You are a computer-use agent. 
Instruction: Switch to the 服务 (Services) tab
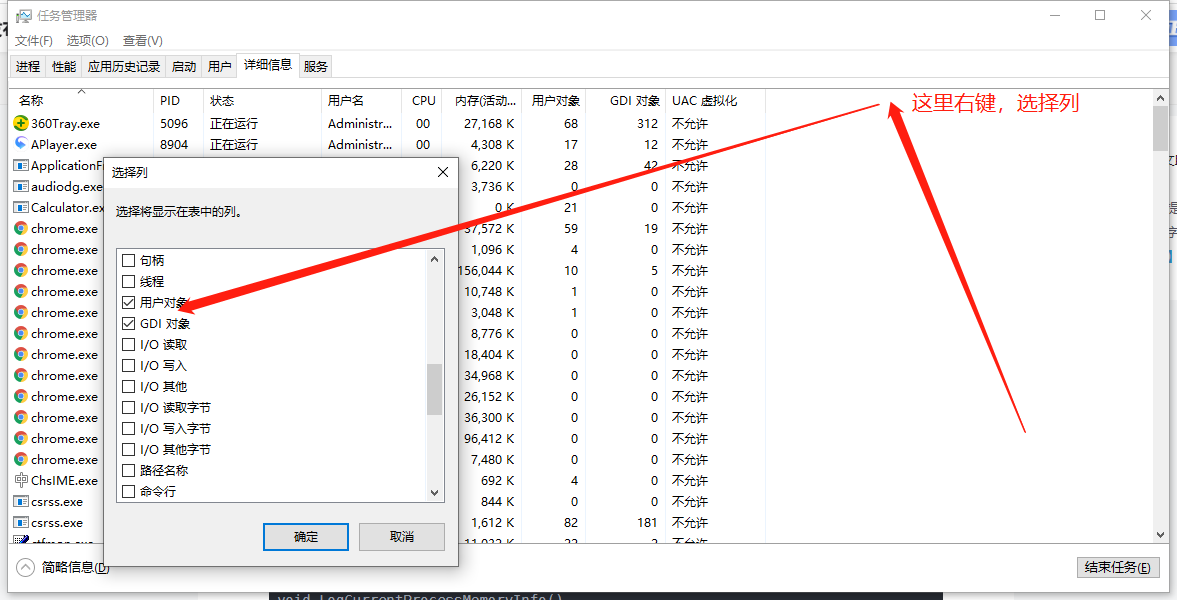315,66
